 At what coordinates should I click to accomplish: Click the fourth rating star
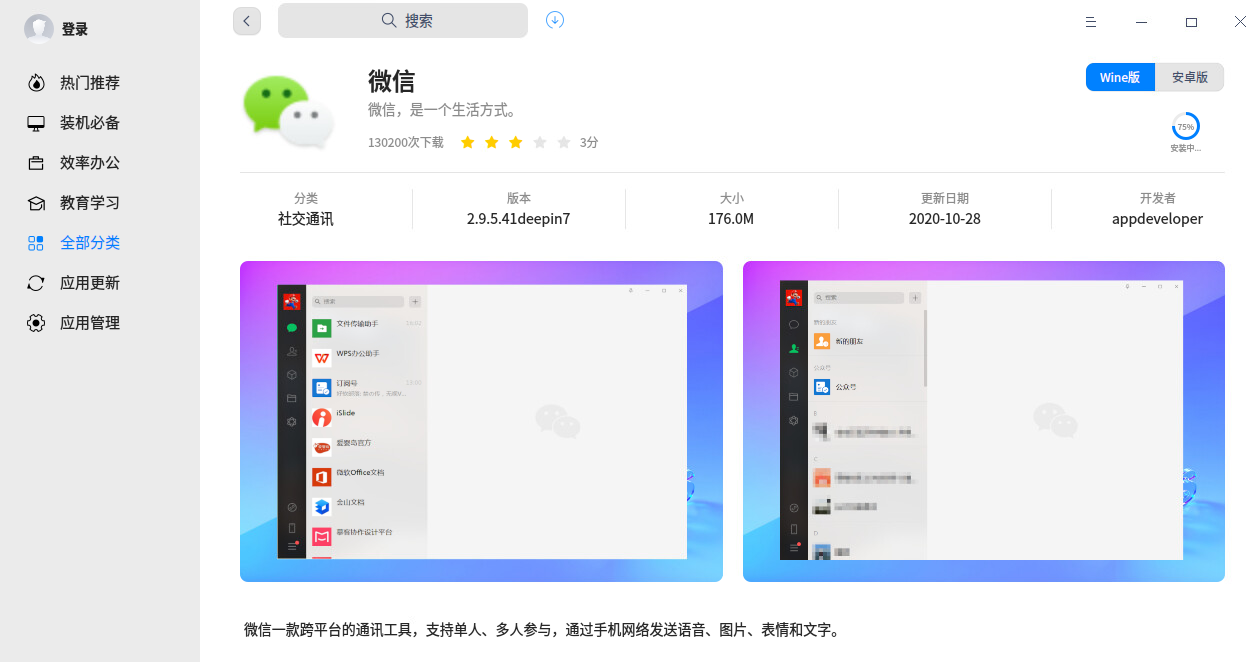540,143
